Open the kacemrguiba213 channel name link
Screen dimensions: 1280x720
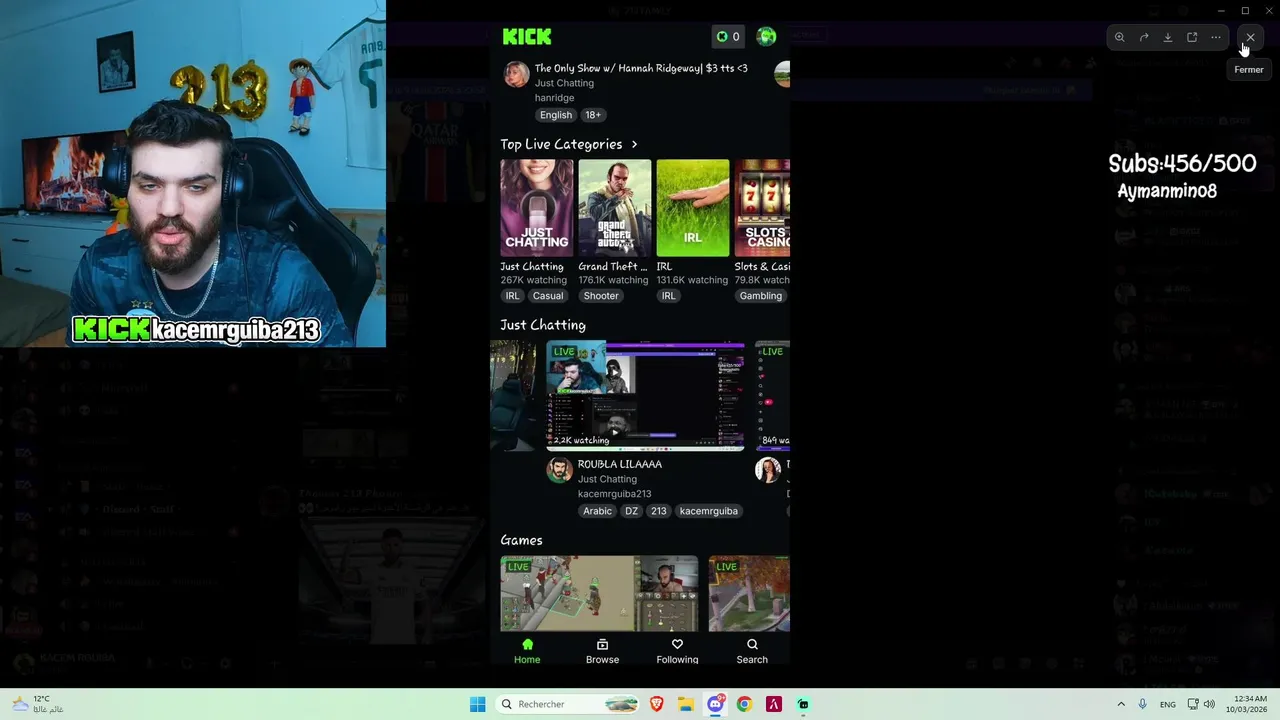click(x=614, y=494)
